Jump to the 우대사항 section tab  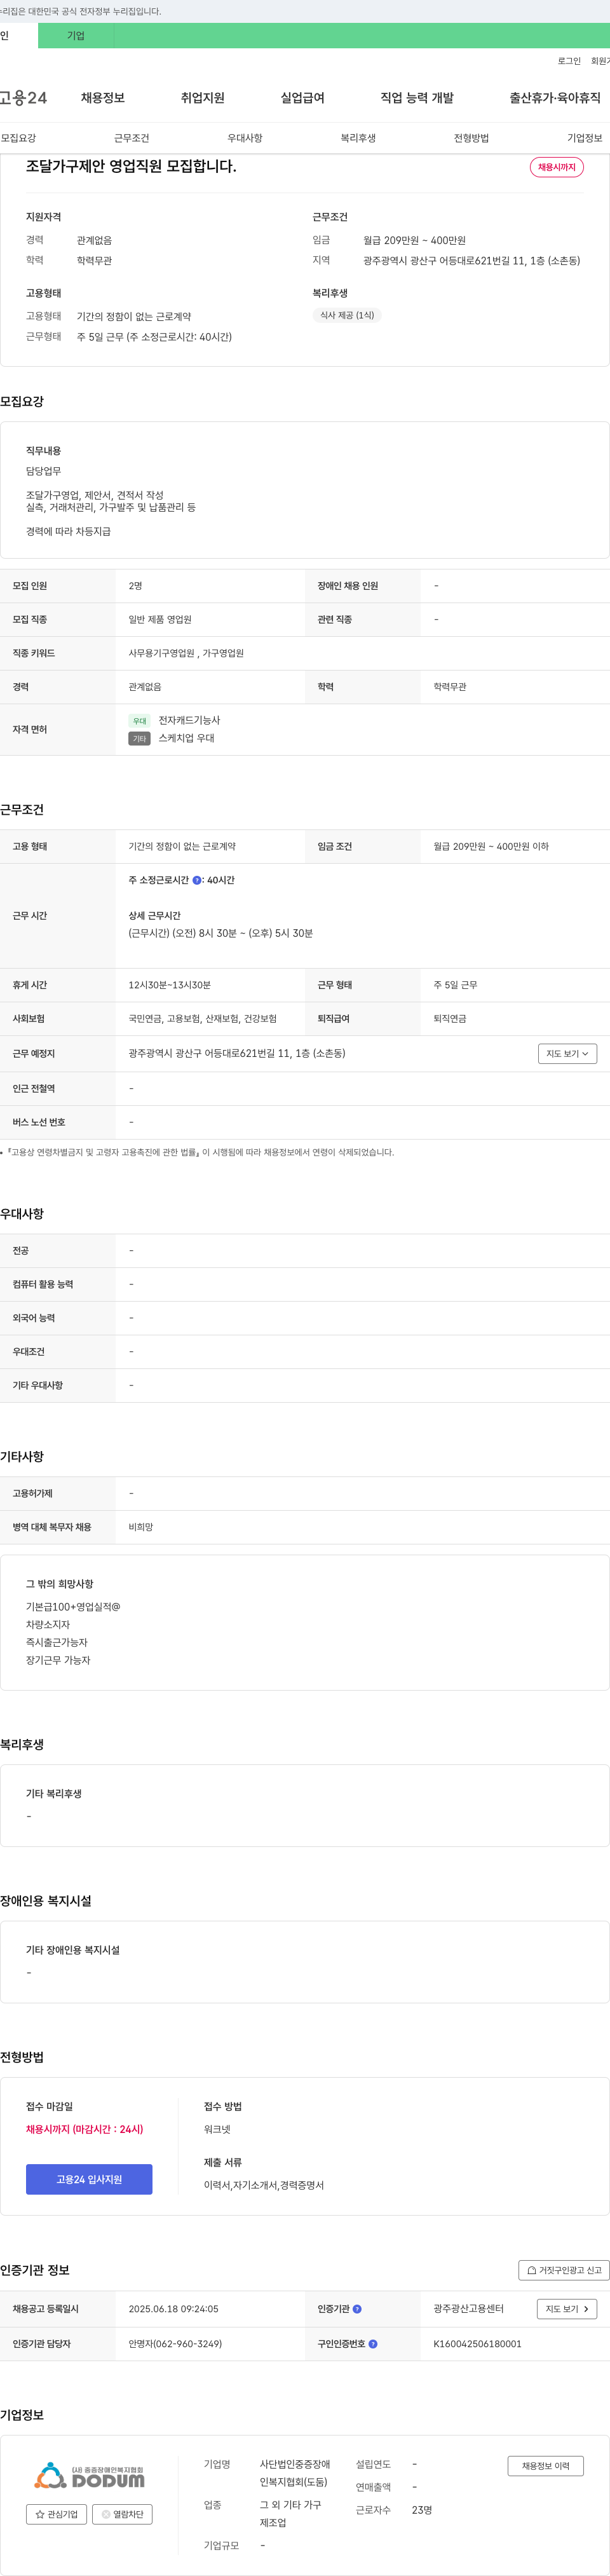pos(245,138)
